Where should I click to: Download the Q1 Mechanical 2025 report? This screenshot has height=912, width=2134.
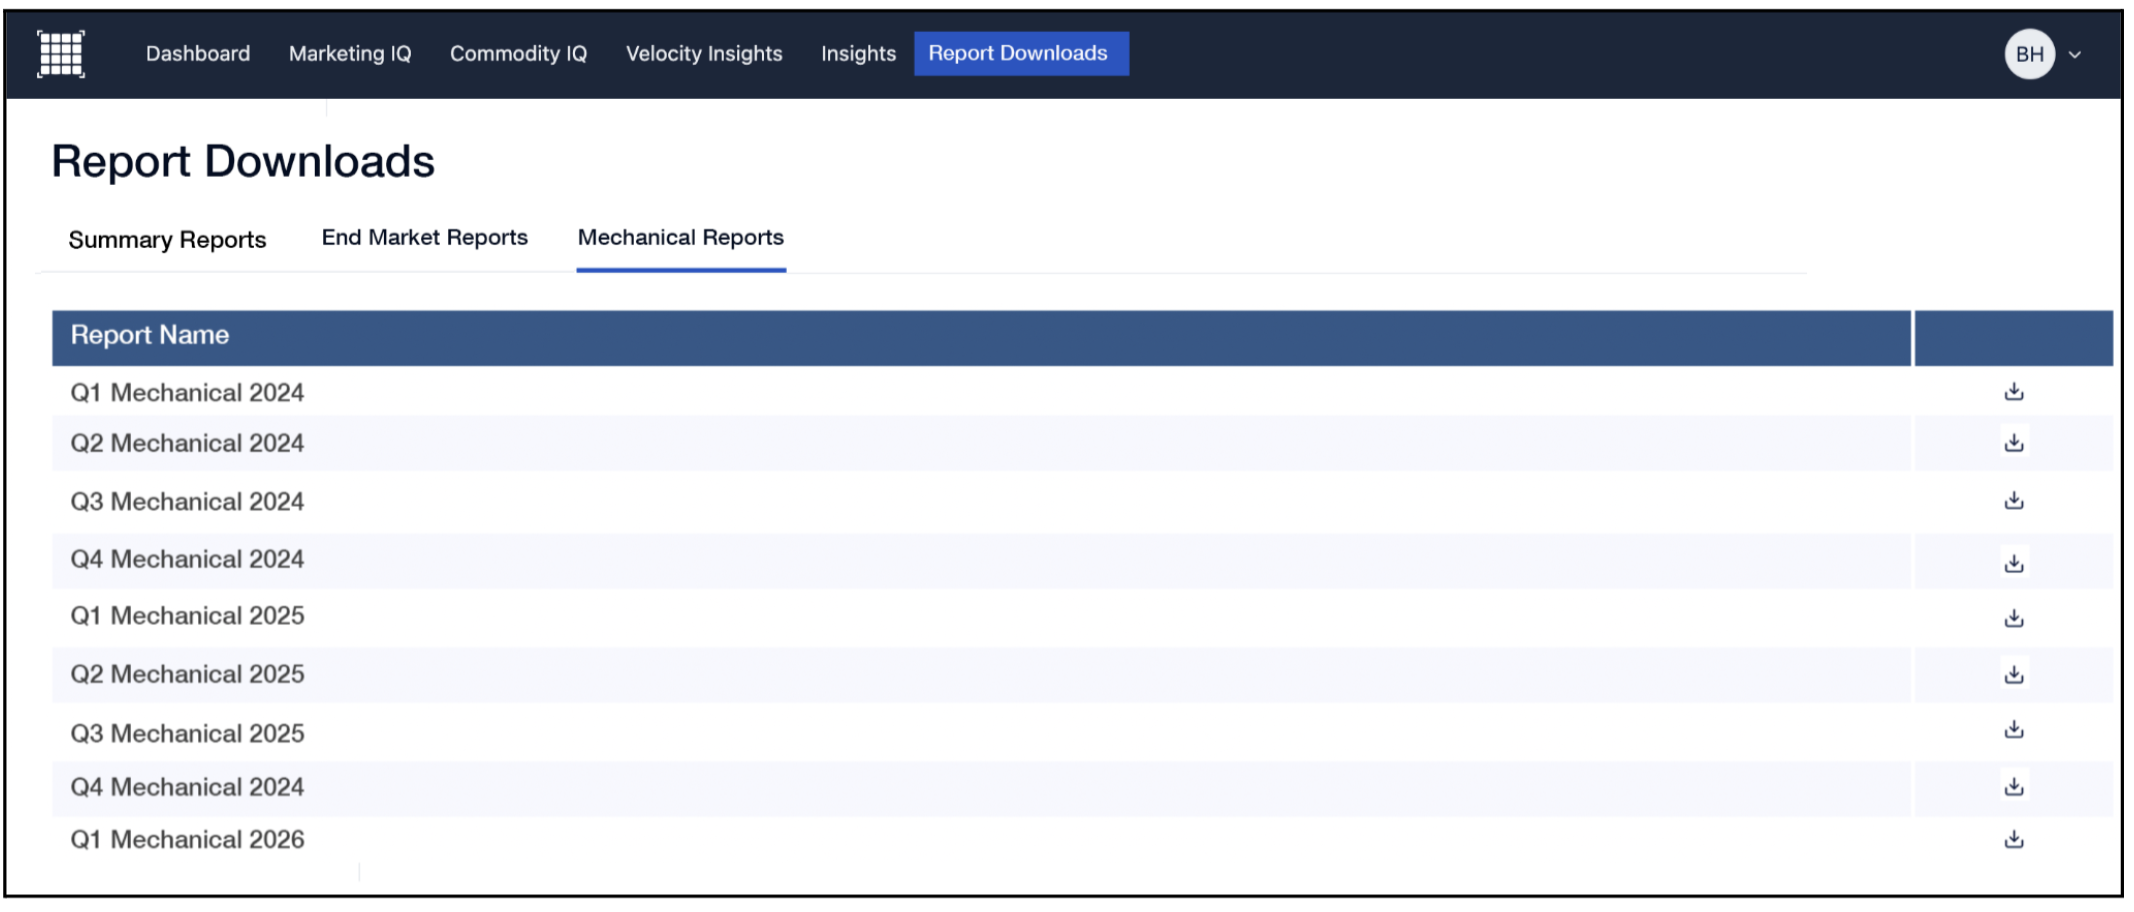[x=2013, y=619]
